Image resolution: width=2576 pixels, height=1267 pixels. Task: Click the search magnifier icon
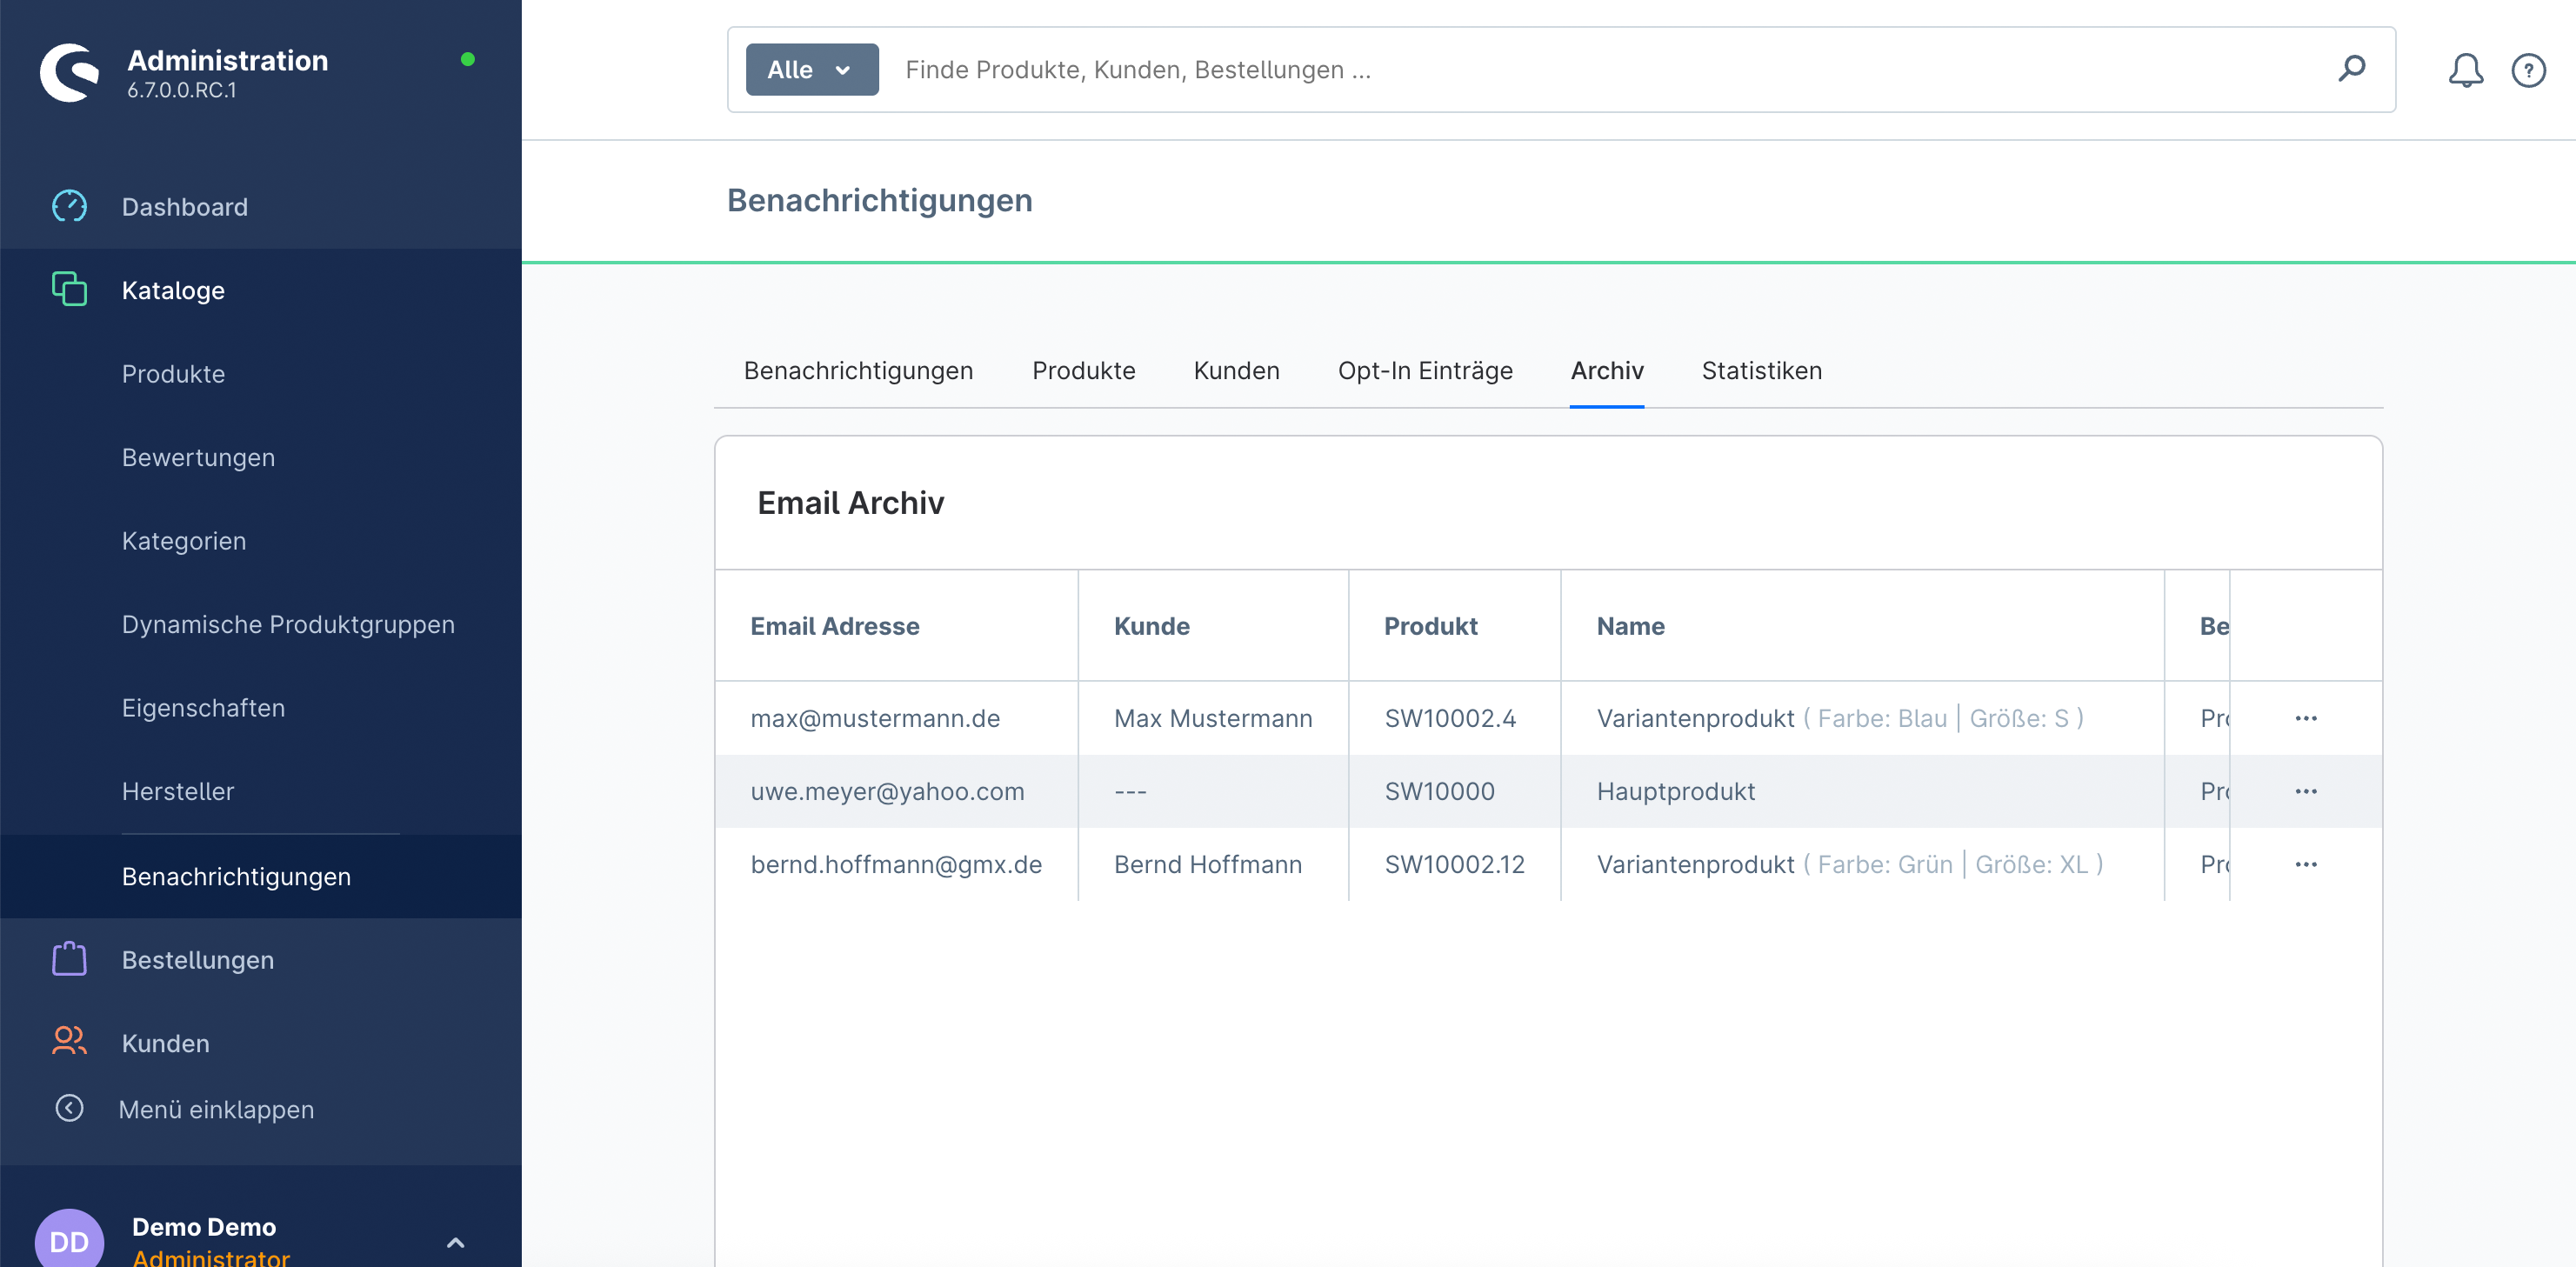[2351, 69]
